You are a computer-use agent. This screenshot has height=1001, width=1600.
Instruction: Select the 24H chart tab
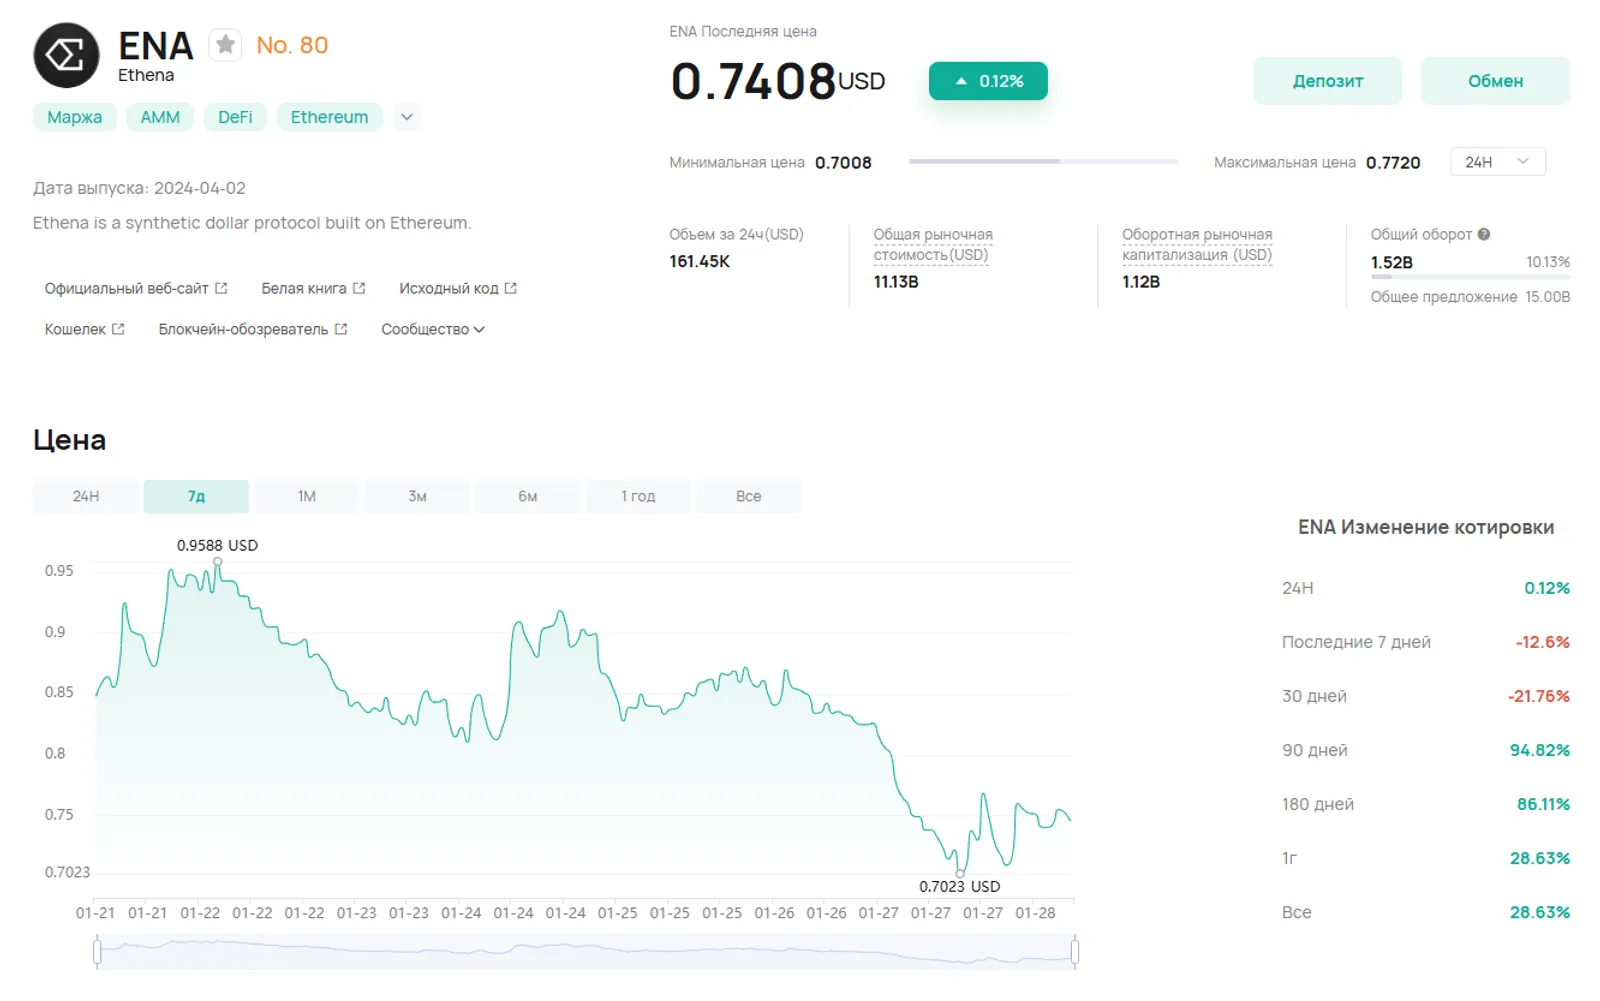coord(86,496)
